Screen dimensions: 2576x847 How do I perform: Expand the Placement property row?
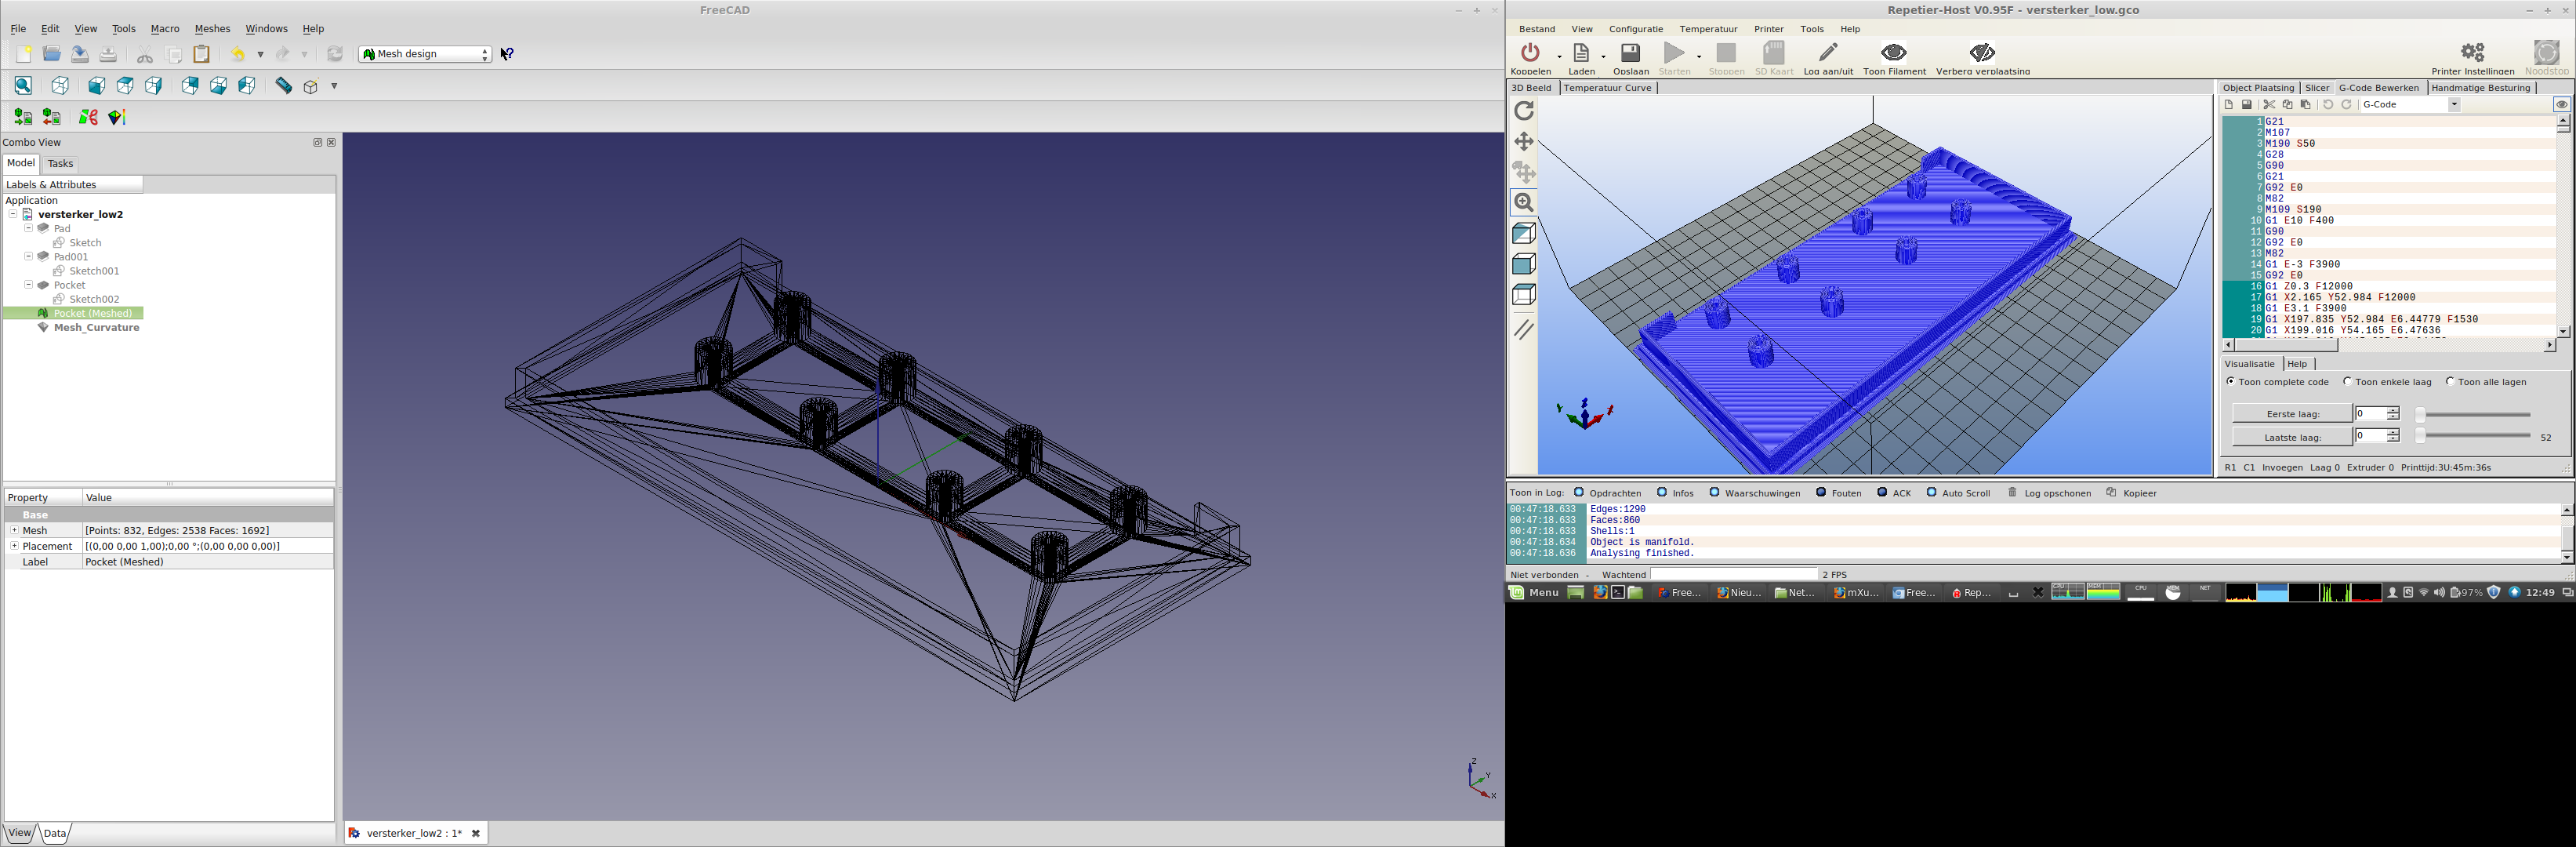(14, 546)
